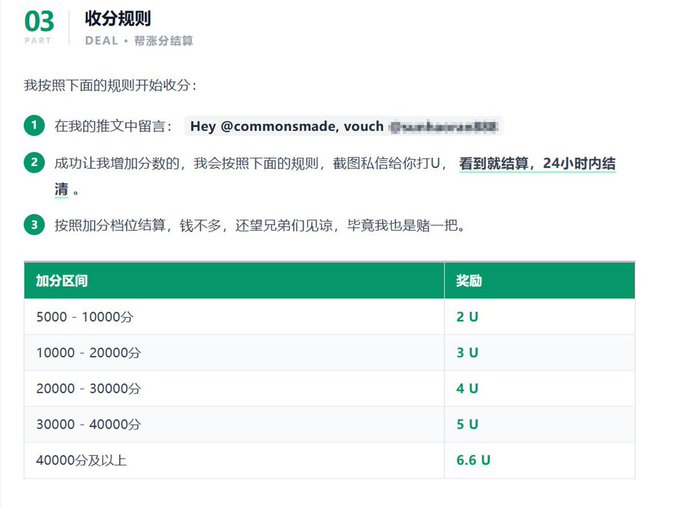
Task: Click the green step 2 circle badge
Action: point(34,163)
